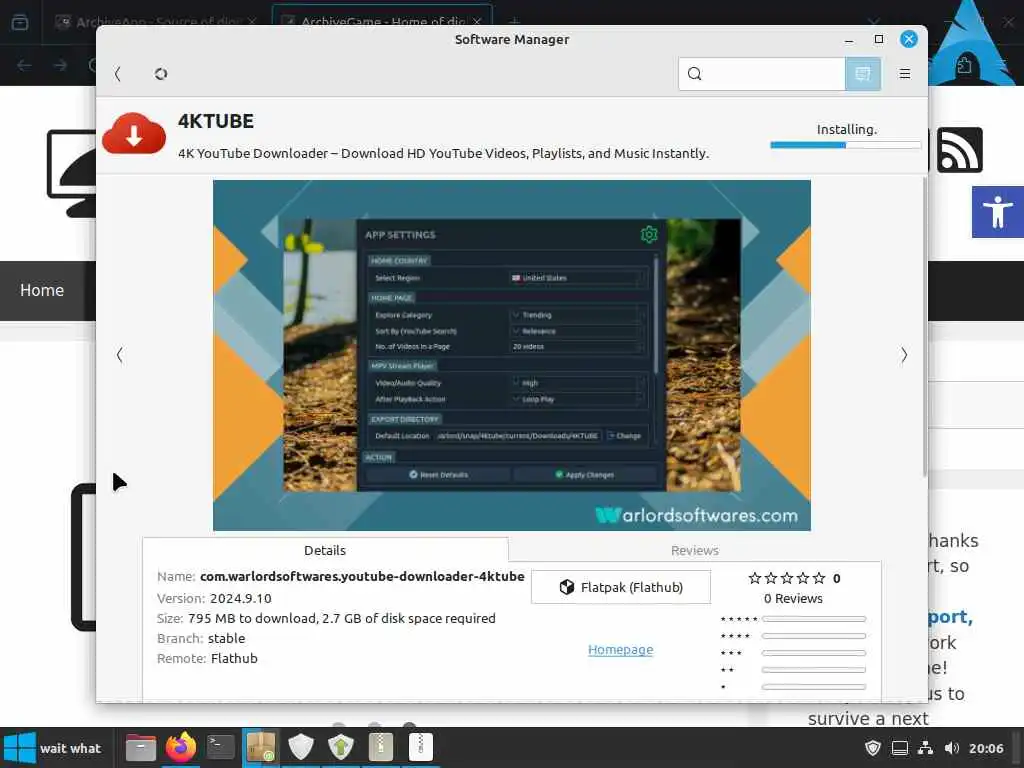Open the file manager from taskbar
The image size is (1024, 768).
[x=140, y=748]
